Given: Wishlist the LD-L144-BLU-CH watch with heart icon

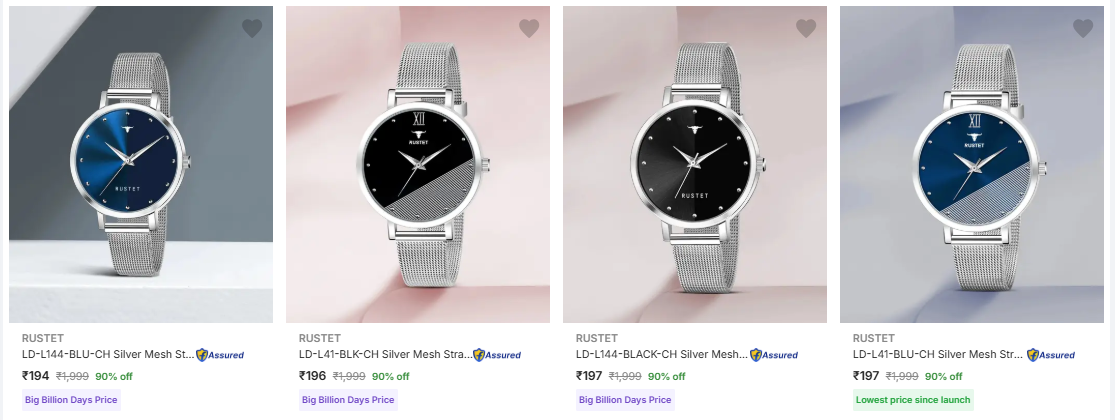Looking at the screenshot, I should (x=252, y=28).
